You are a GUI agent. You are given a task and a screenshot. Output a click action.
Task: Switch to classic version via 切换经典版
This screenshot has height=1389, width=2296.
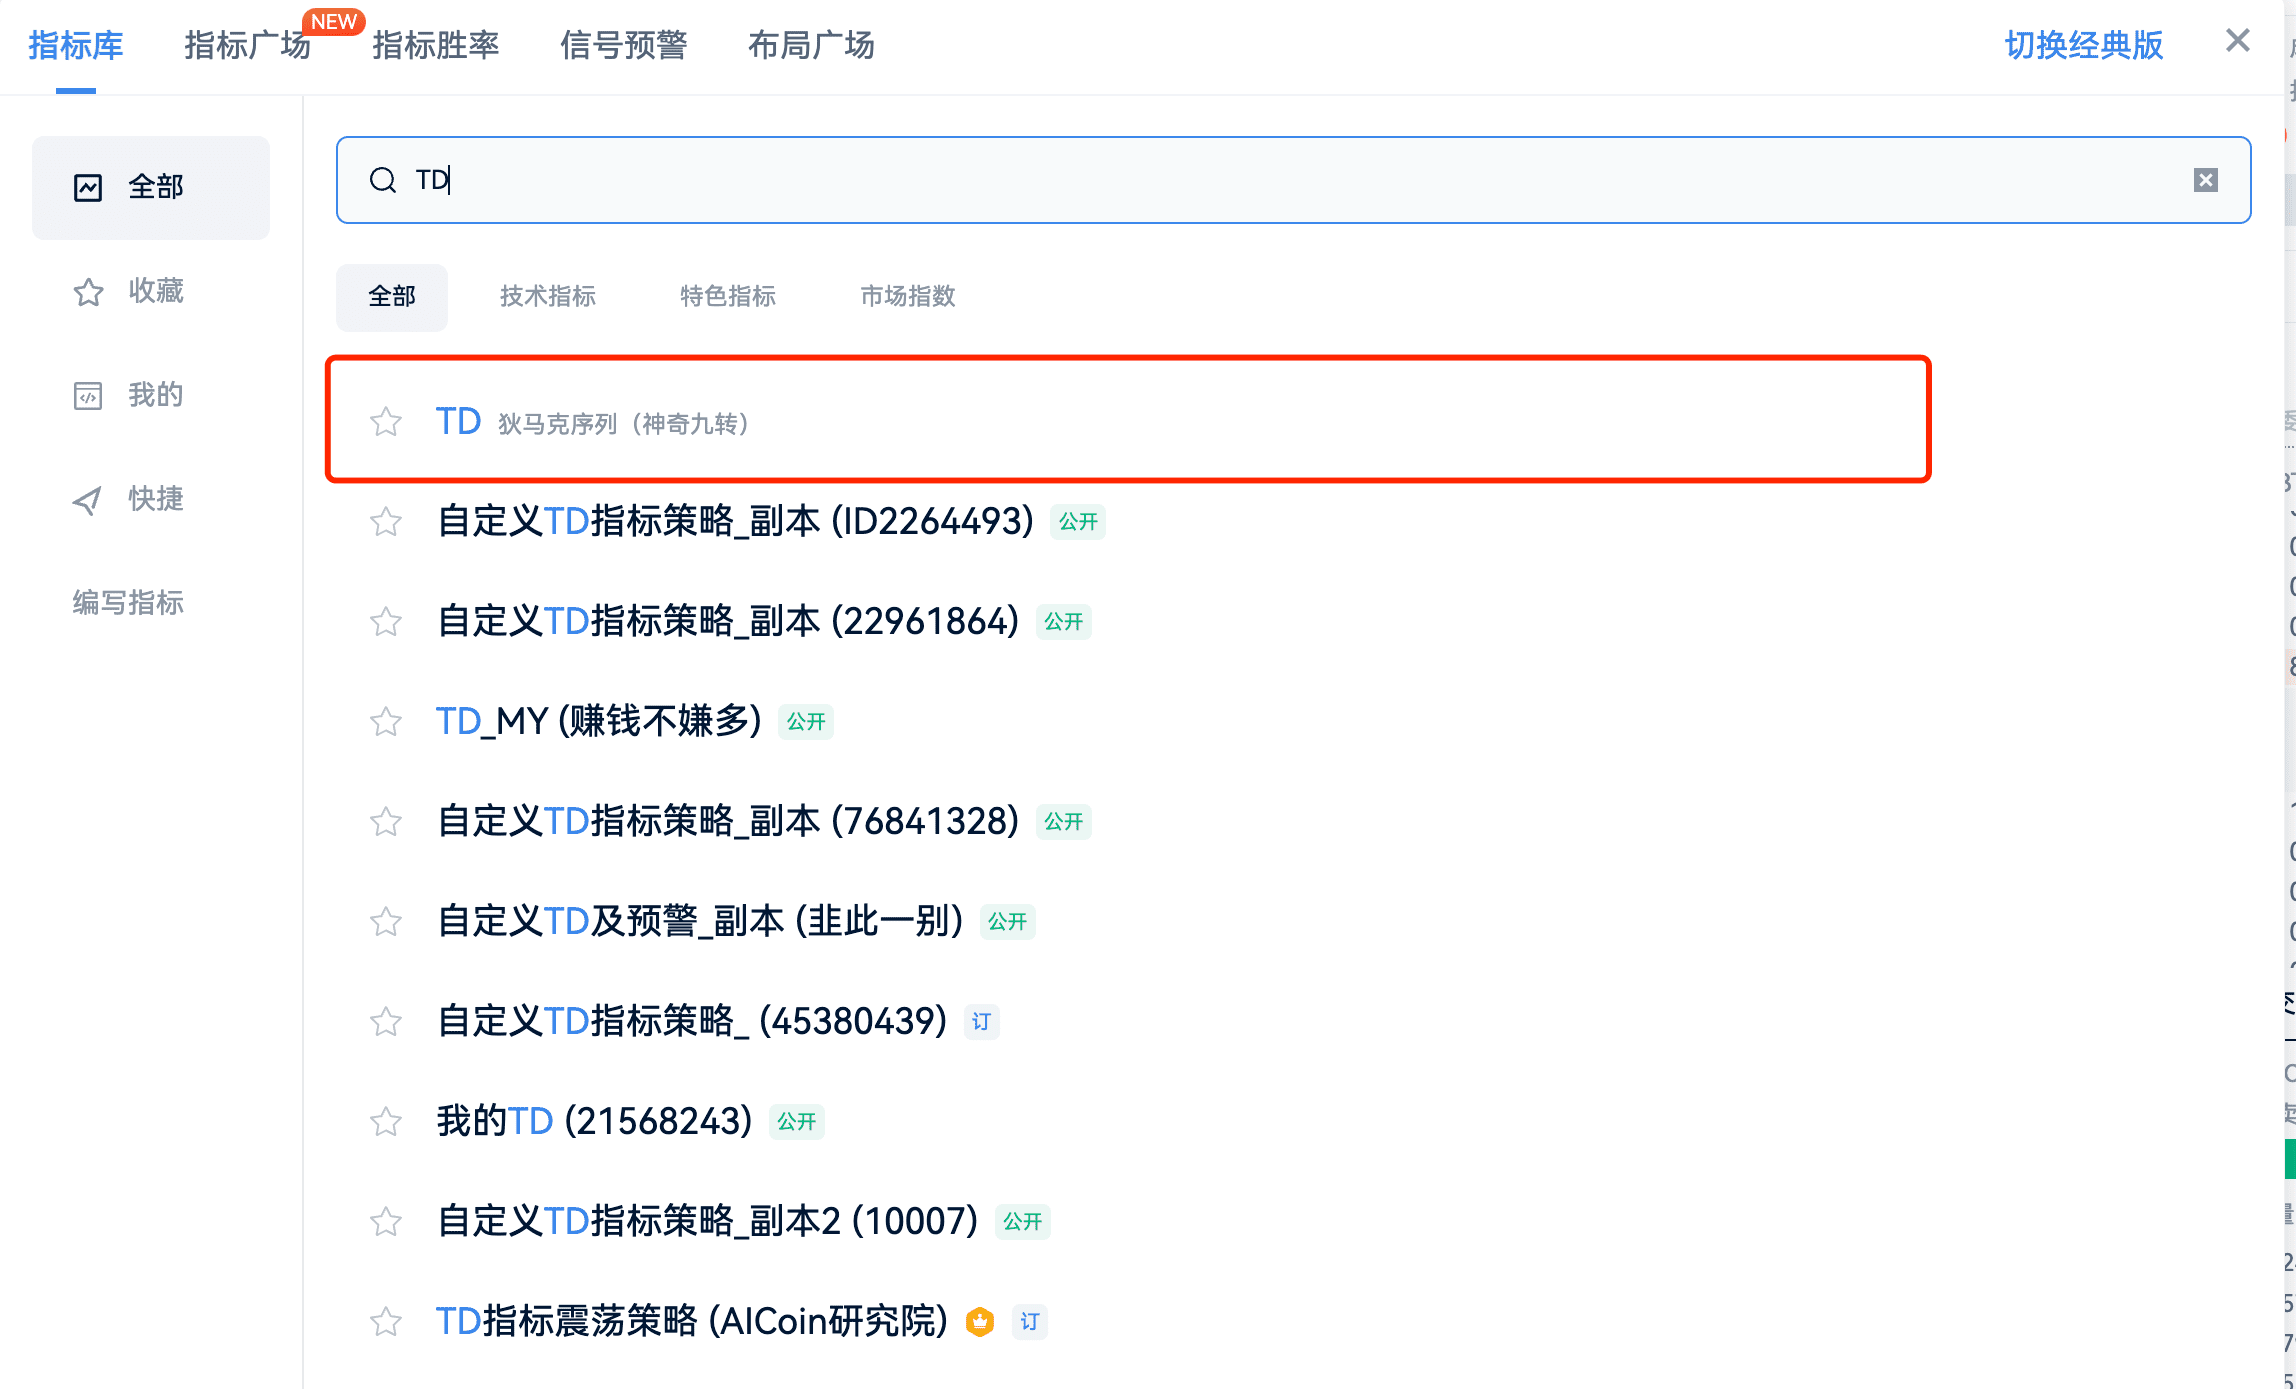click(2084, 45)
